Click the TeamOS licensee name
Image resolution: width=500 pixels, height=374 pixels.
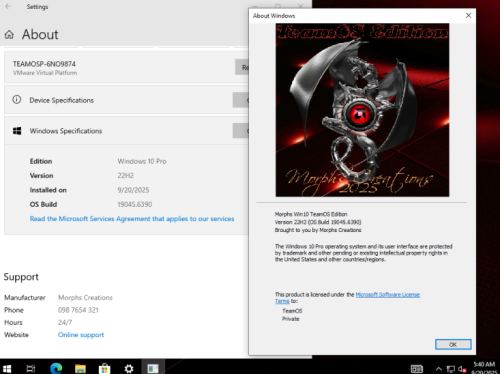[x=292, y=311]
